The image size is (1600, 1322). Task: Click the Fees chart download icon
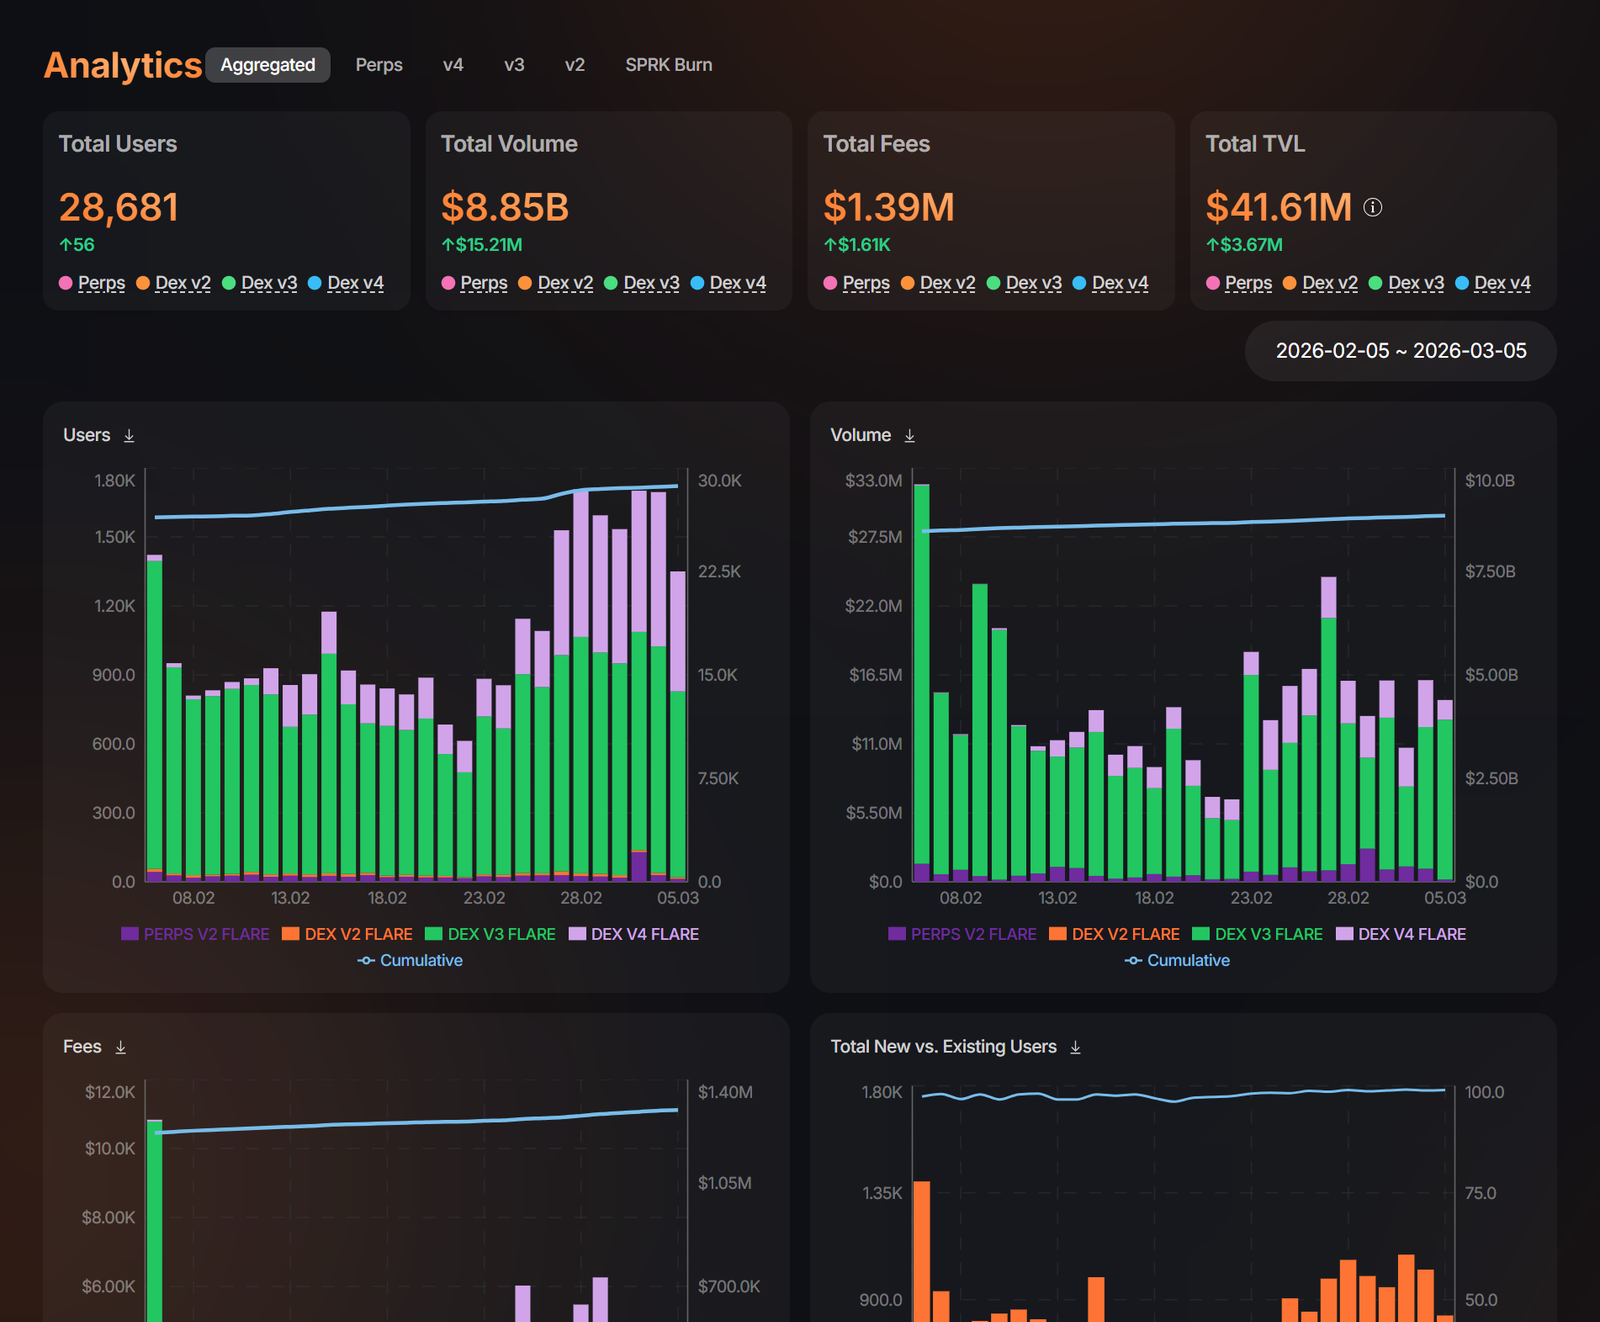[x=121, y=1047]
